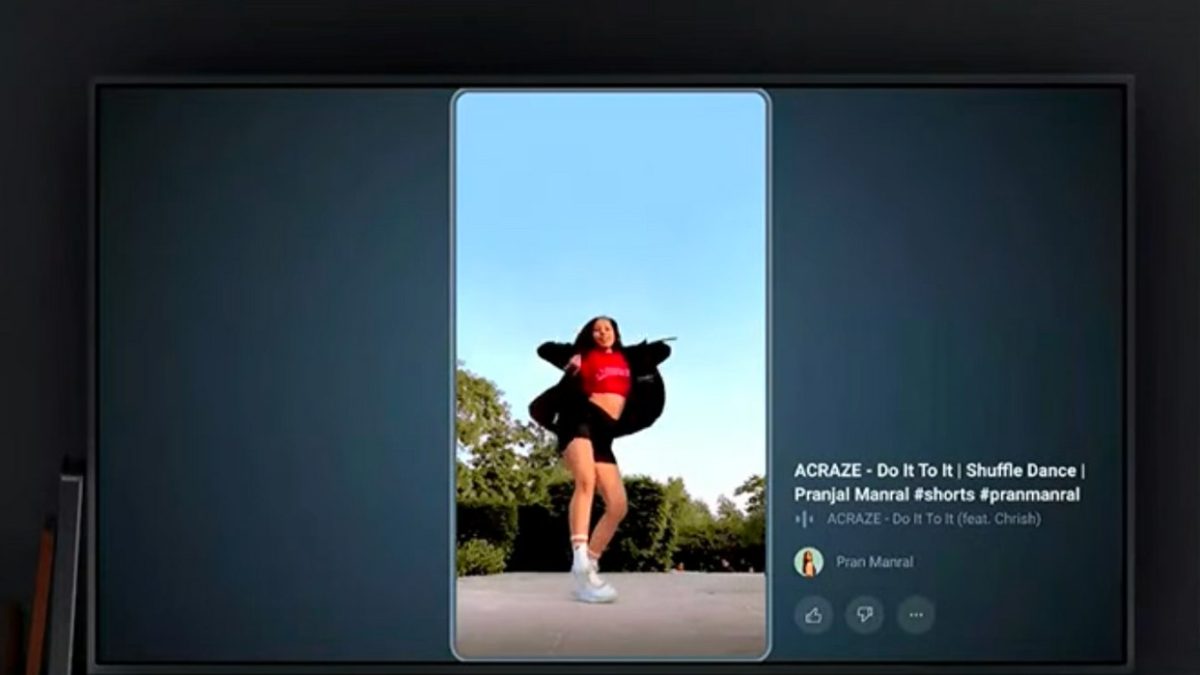Open the Pran Manral channel name

coord(874,562)
